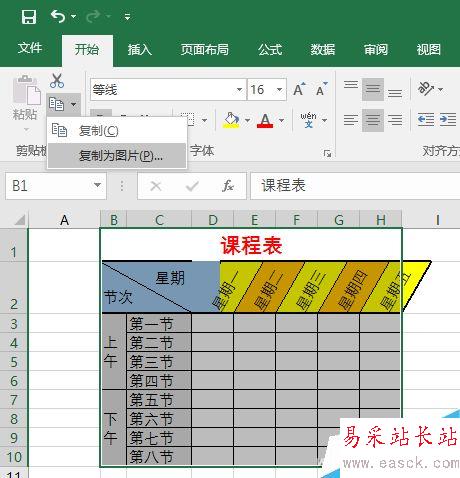
Task: Open the font color dropdown arrow
Action: [282, 120]
